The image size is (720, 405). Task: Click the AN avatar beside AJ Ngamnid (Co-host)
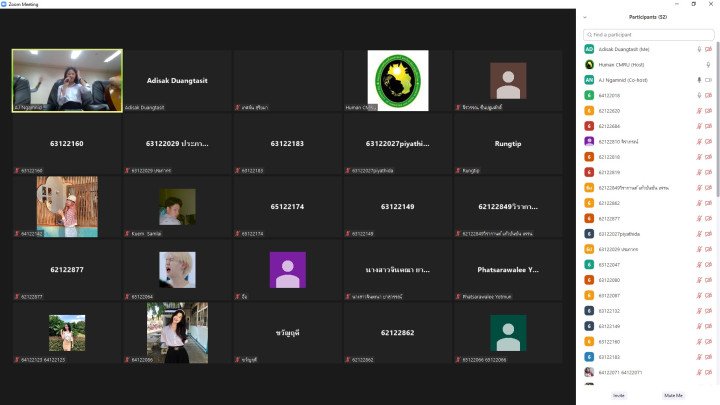(589, 80)
